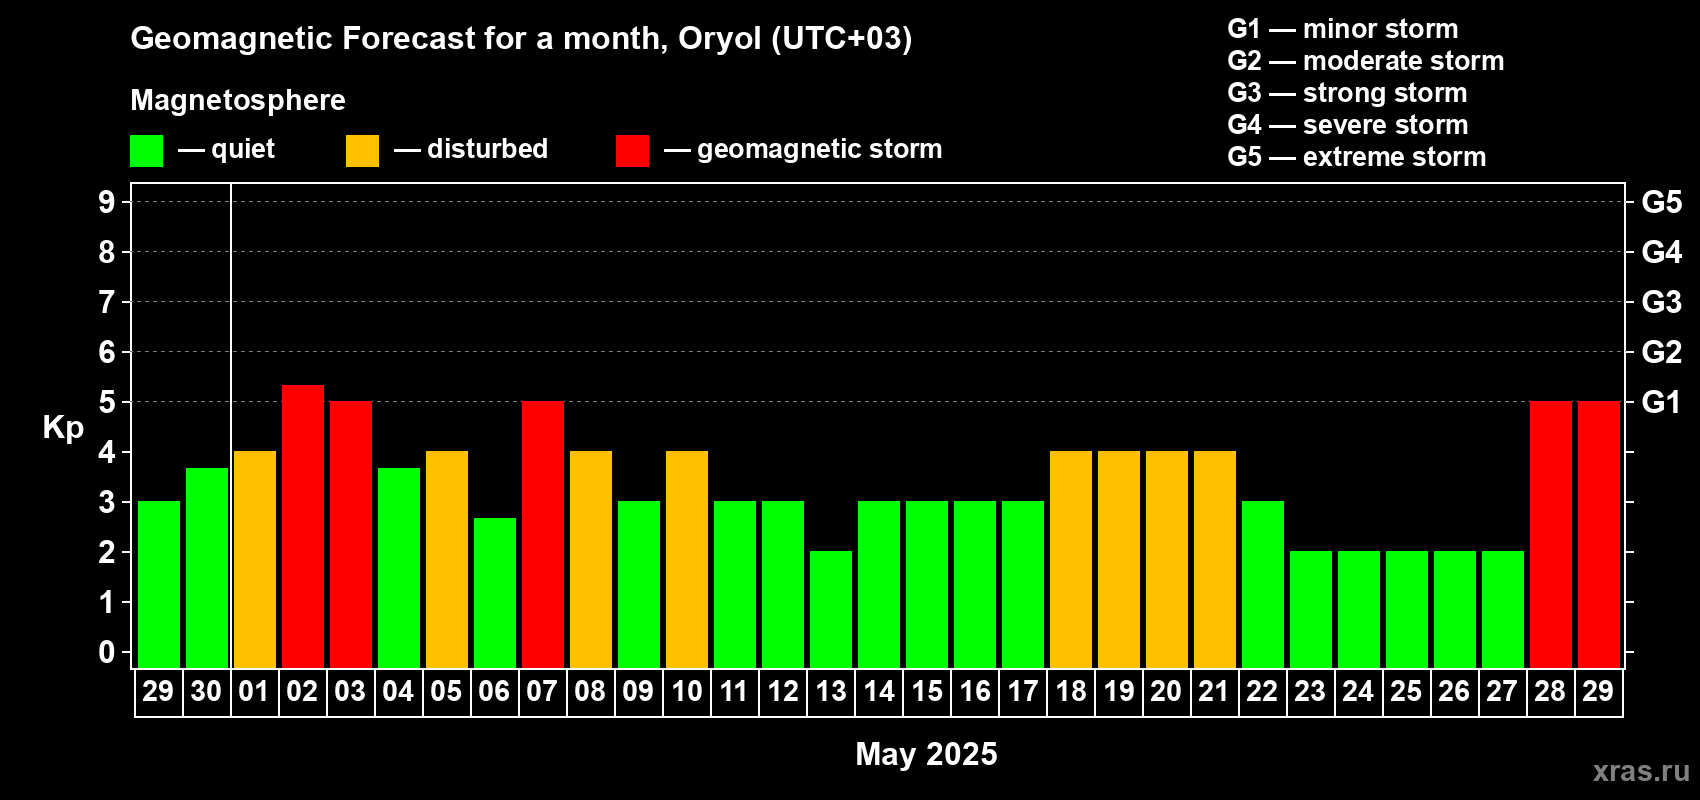Select the red bar for May 02
The height and width of the screenshot is (800, 1700).
tap(303, 526)
